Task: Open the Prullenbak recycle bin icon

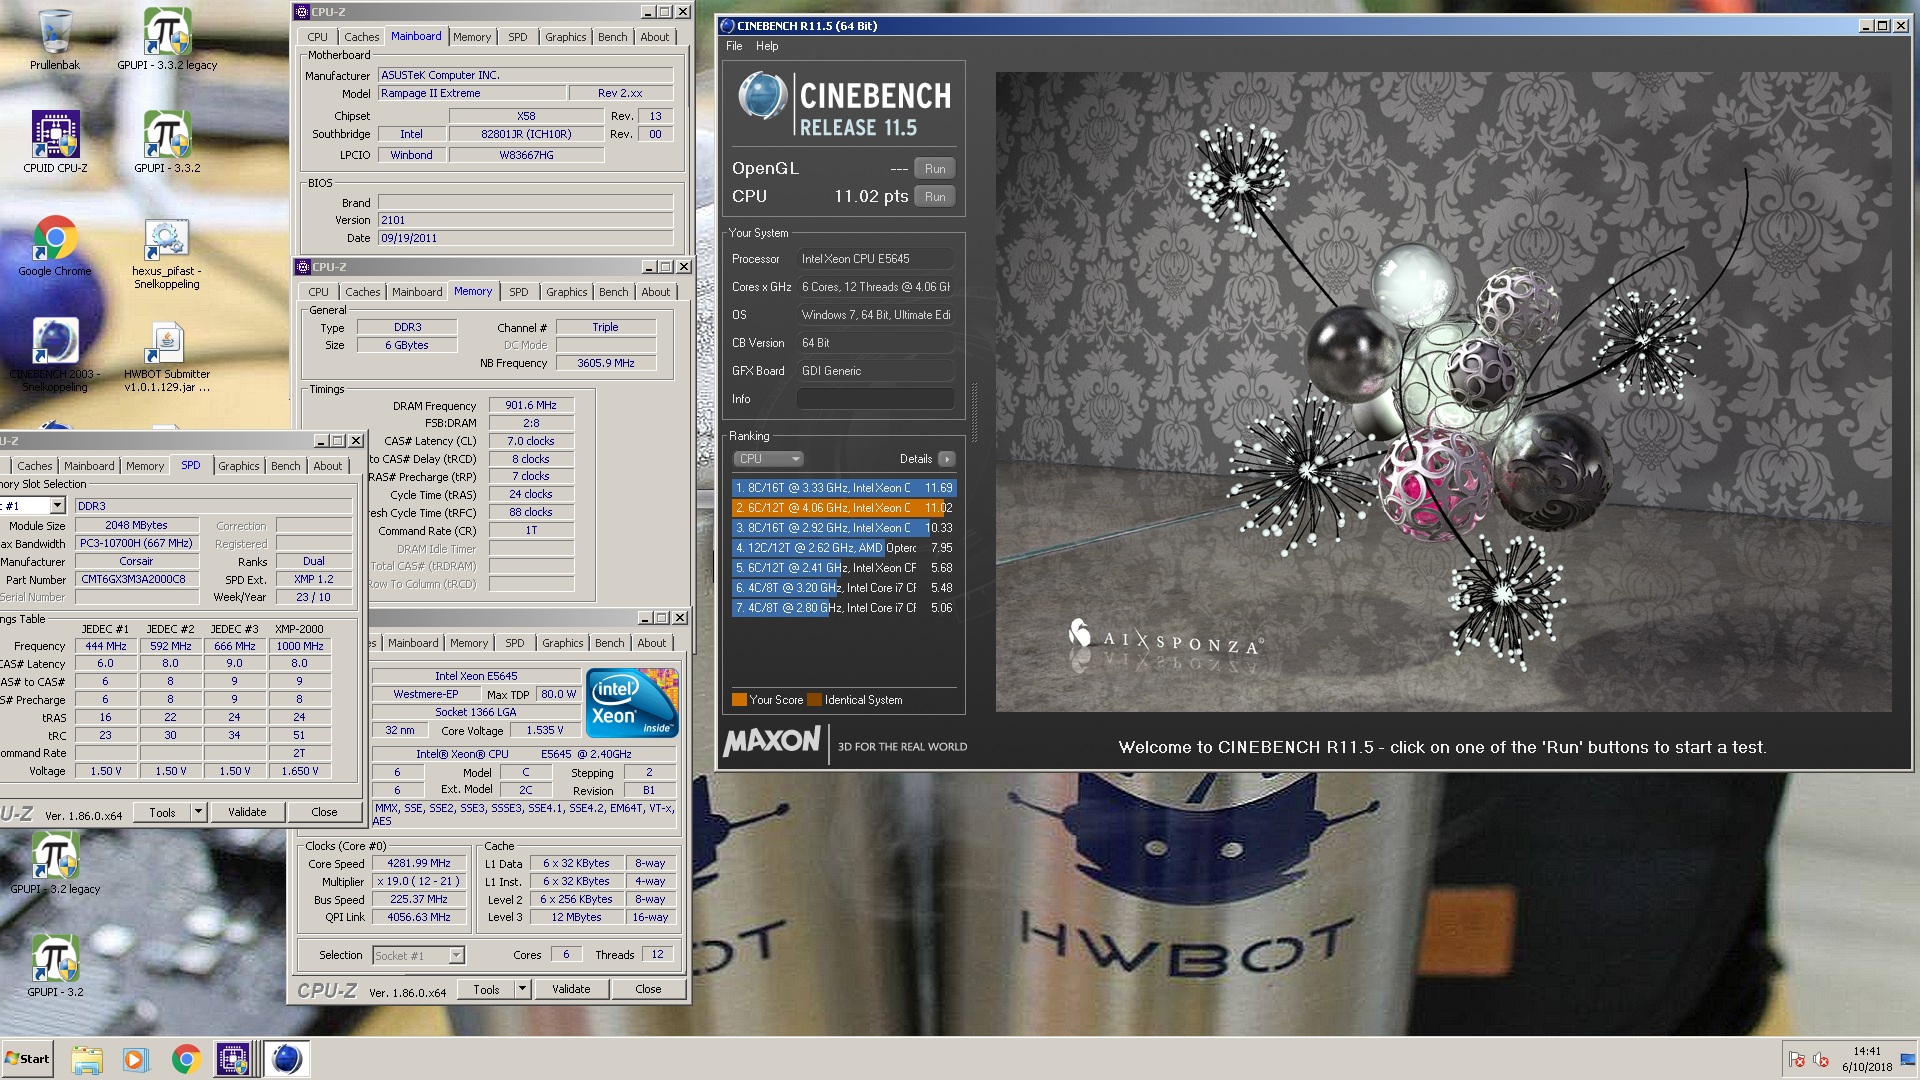Action: (x=55, y=40)
